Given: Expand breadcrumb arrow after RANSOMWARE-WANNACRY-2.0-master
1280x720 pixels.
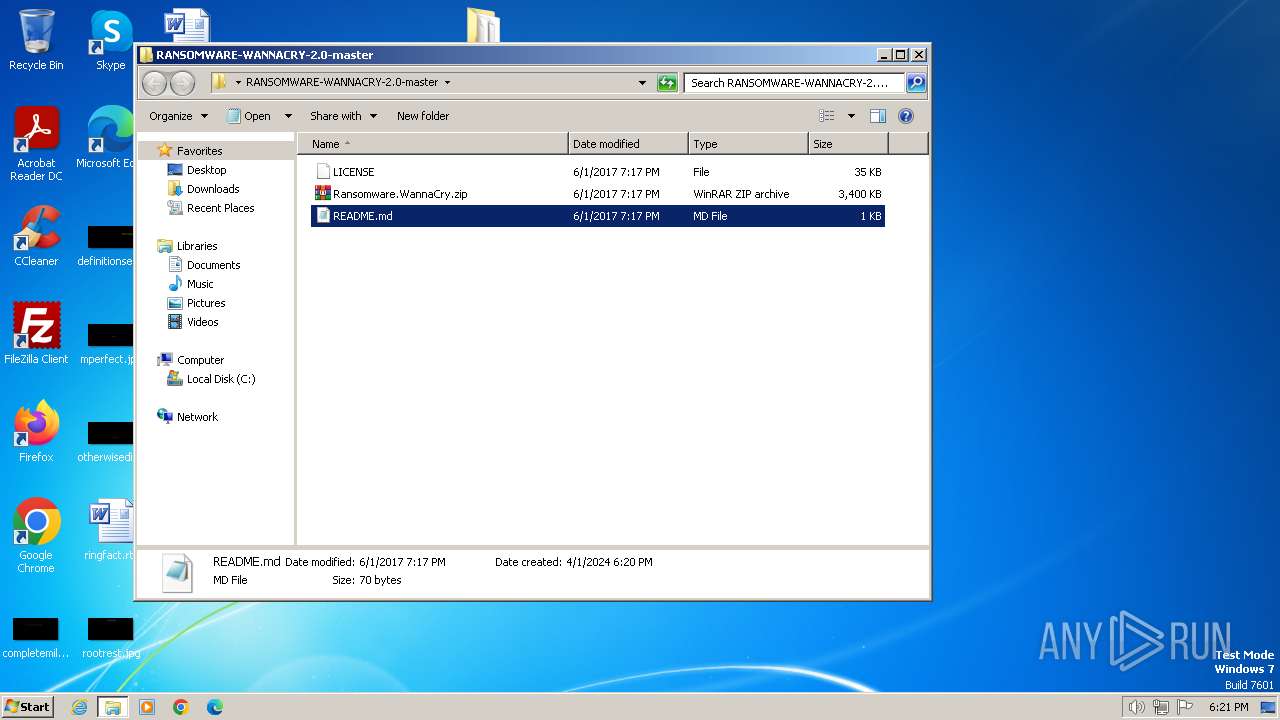Looking at the screenshot, I should pyautogui.click(x=447, y=83).
